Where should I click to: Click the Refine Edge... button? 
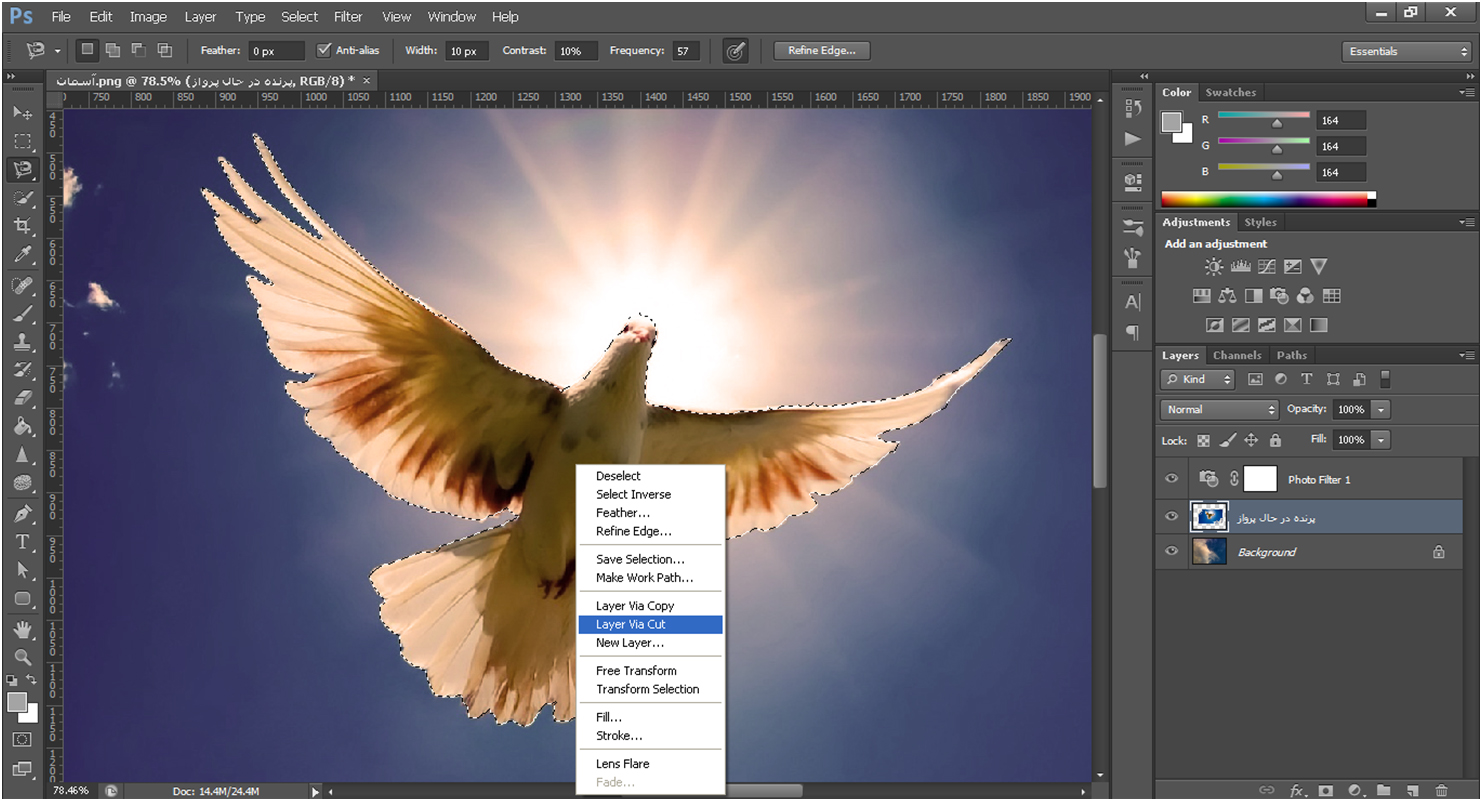(822, 51)
